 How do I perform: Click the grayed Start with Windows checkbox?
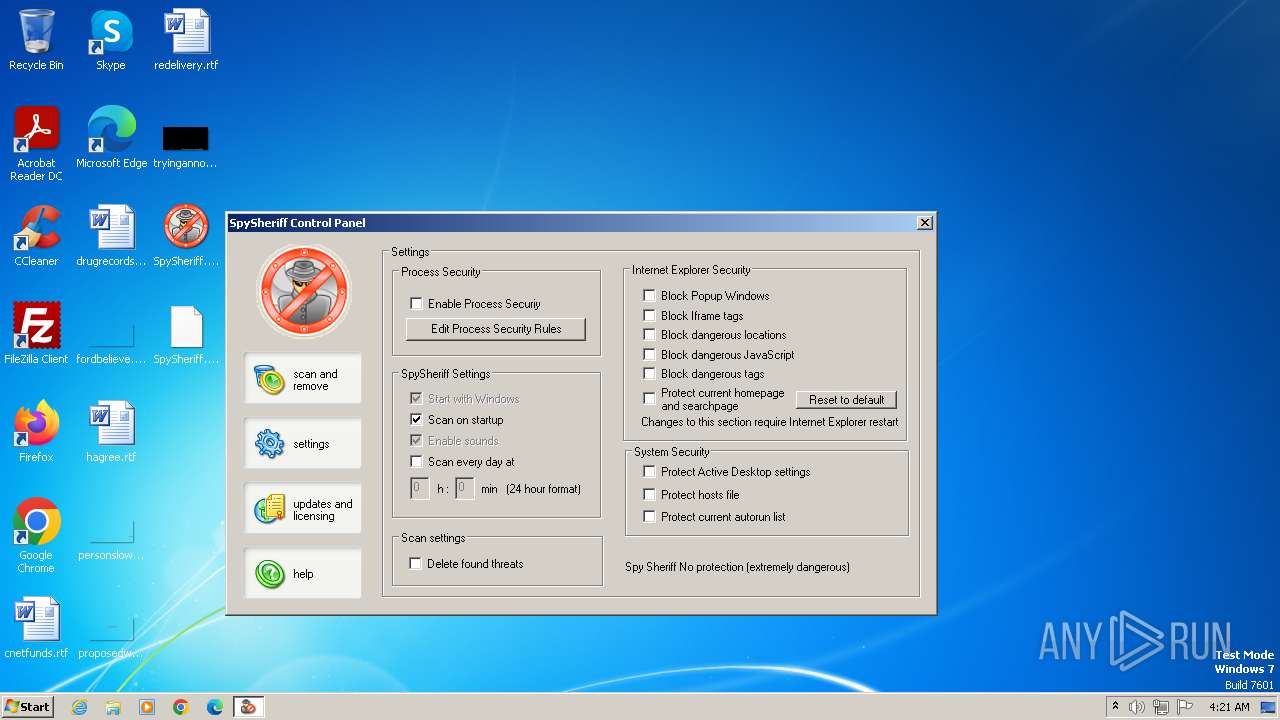coord(417,399)
